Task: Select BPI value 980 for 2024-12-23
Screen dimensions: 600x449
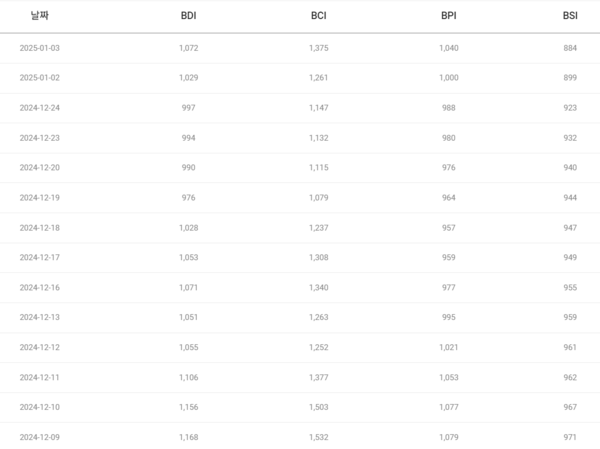Action: (x=448, y=138)
